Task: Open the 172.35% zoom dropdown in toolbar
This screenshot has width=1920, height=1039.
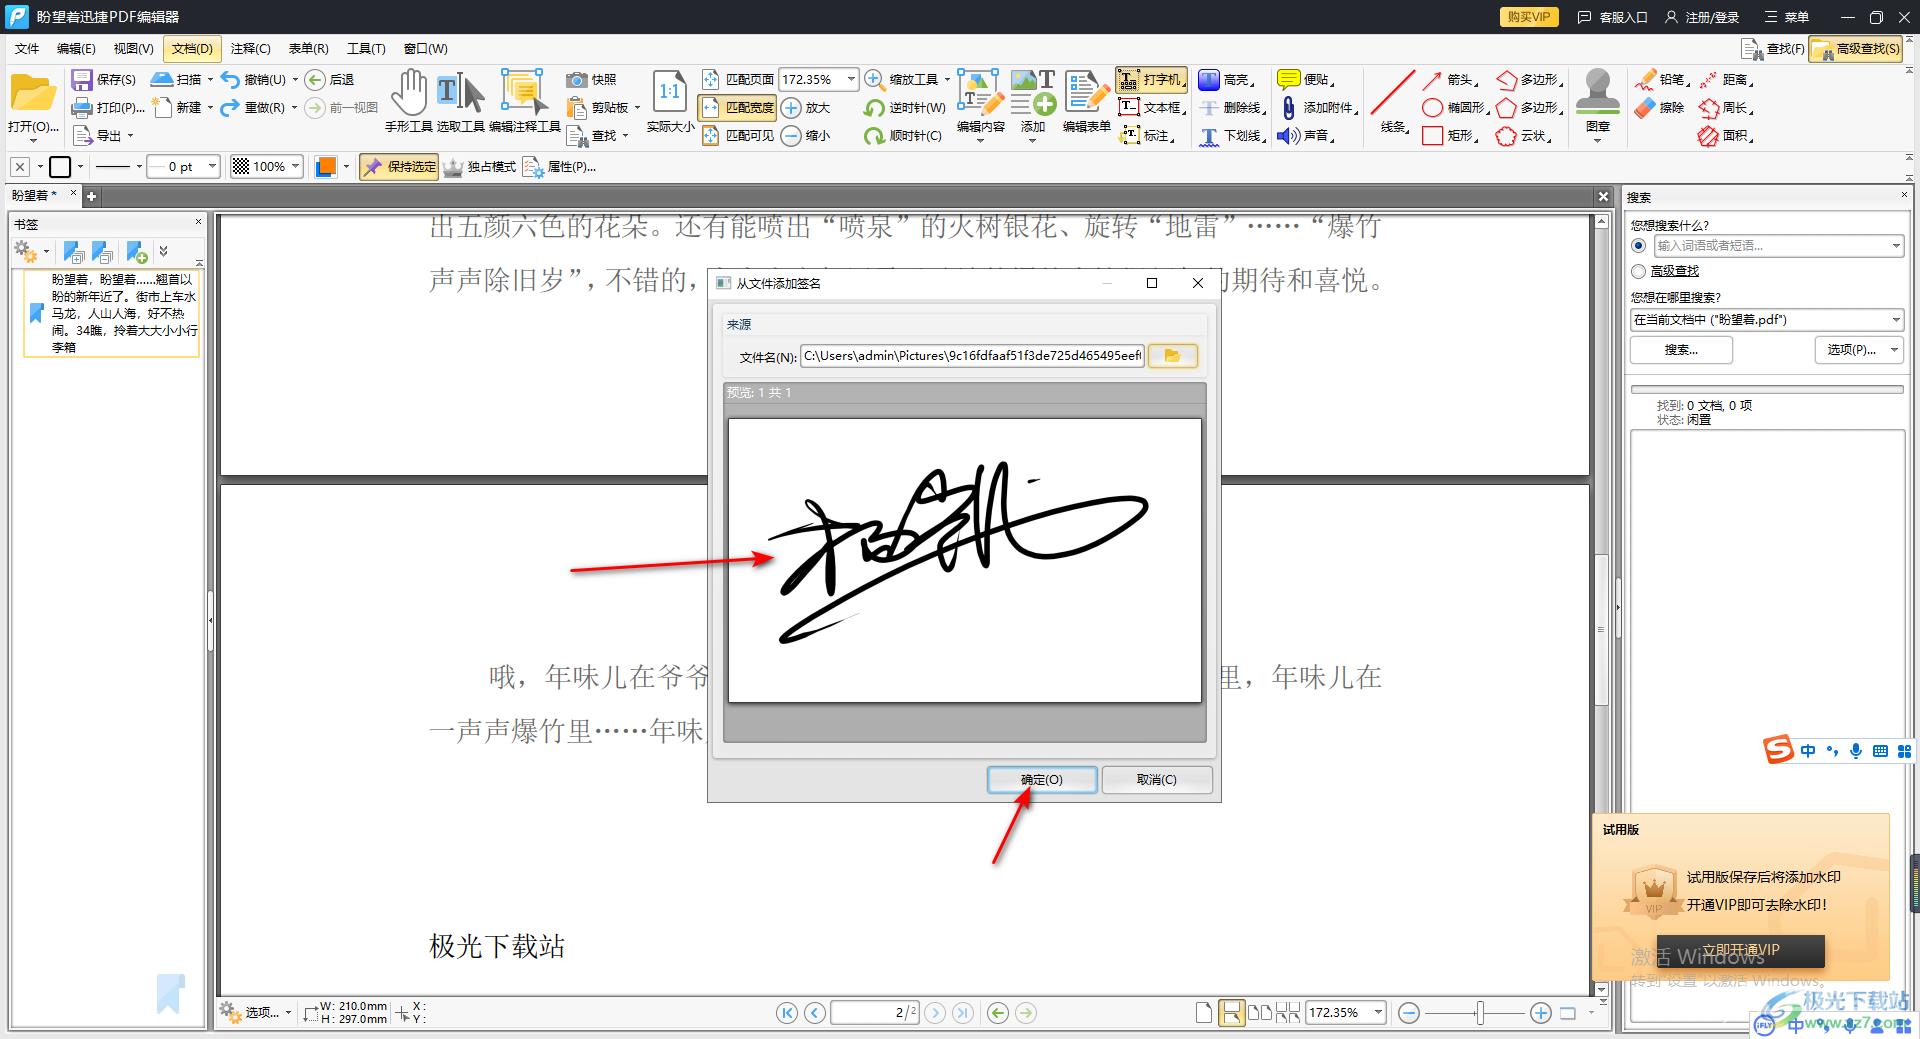Action: pyautogui.click(x=851, y=79)
